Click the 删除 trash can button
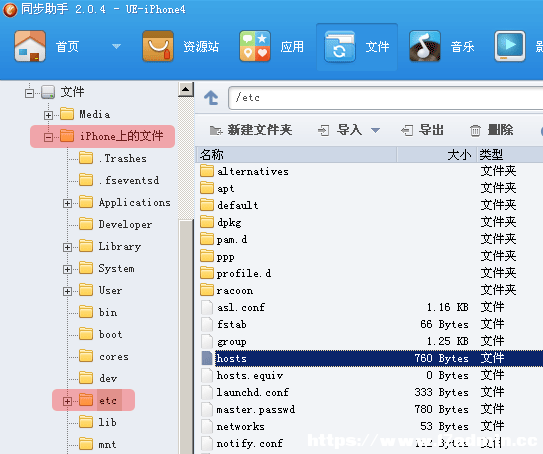This screenshot has height=454, width=543. point(491,130)
